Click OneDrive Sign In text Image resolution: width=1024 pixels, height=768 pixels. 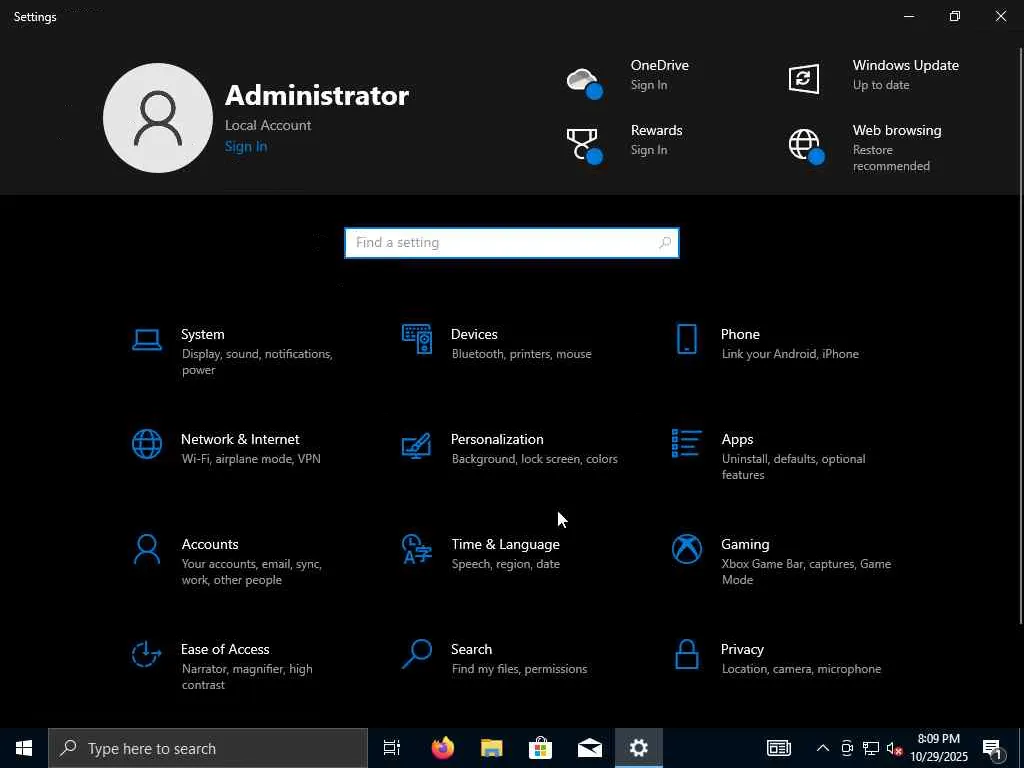point(648,85)
